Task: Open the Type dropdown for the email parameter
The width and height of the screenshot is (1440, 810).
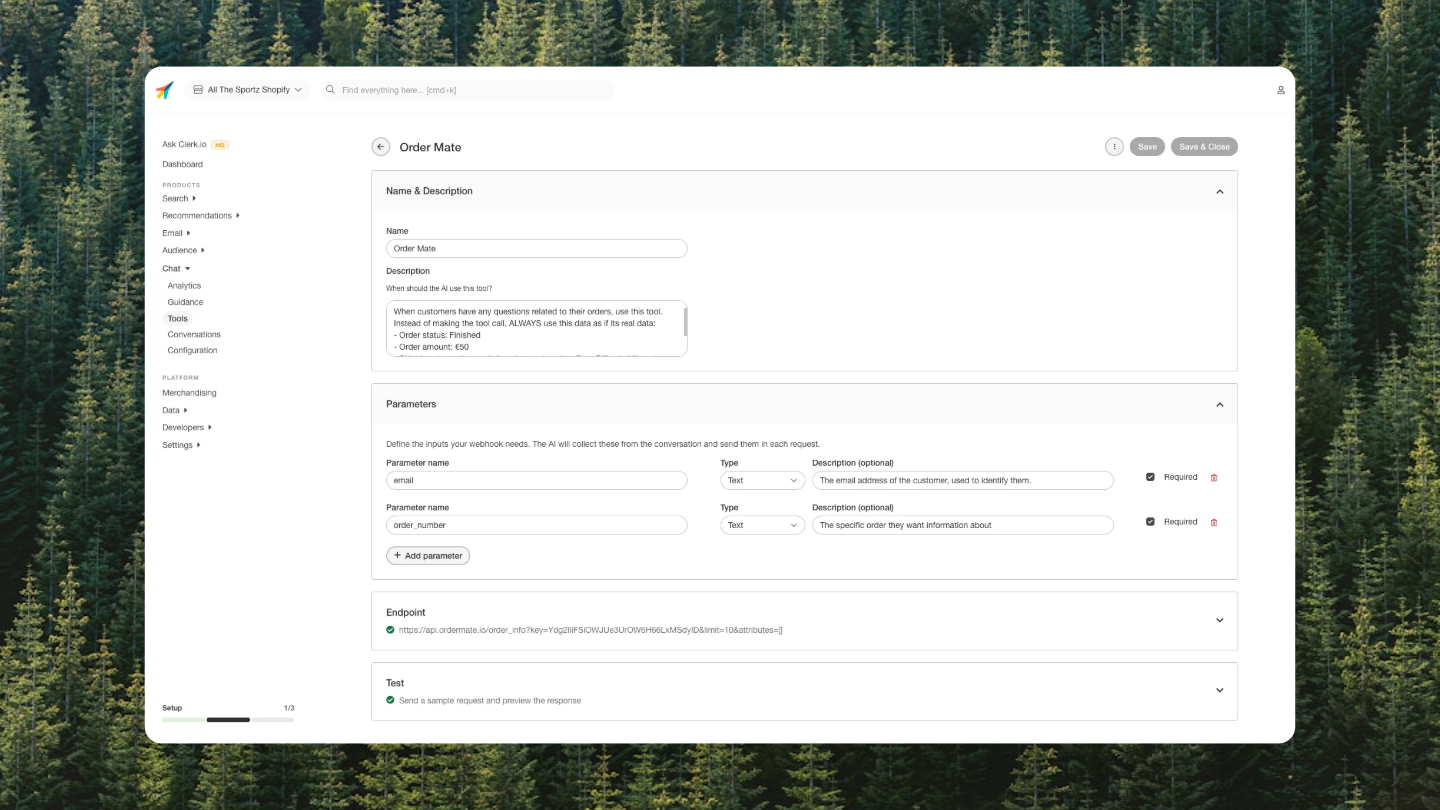Action: click(762, 480)
